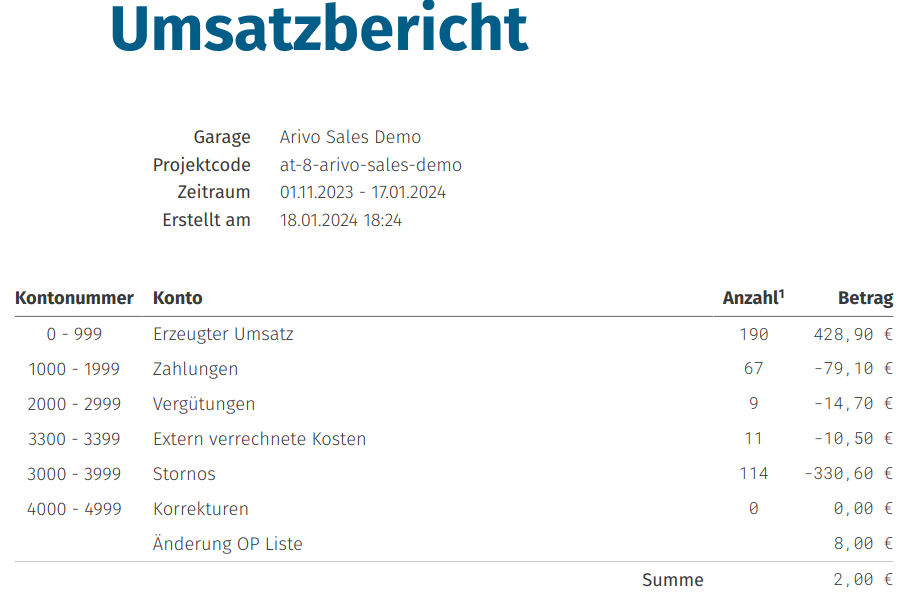Click the 428,90 € amount
The width and height of the screenshot is (901, 598).
point(853,334)
